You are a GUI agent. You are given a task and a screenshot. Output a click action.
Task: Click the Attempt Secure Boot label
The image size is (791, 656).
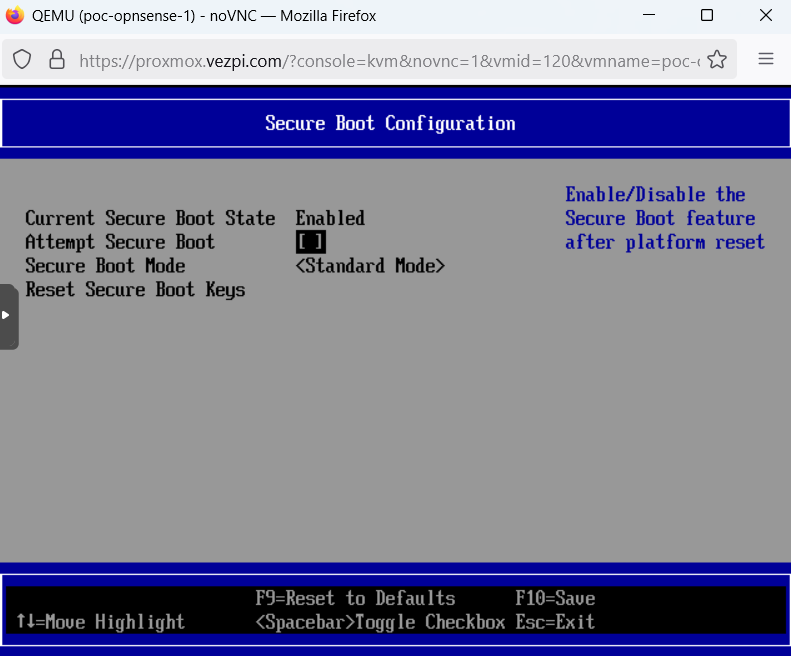pyautogui.click(x=120, y=242)
